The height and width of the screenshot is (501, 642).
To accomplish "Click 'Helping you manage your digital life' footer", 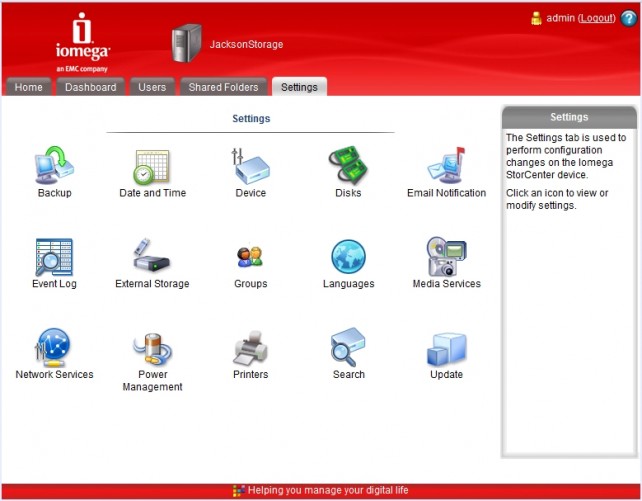I will click(328, 490).
